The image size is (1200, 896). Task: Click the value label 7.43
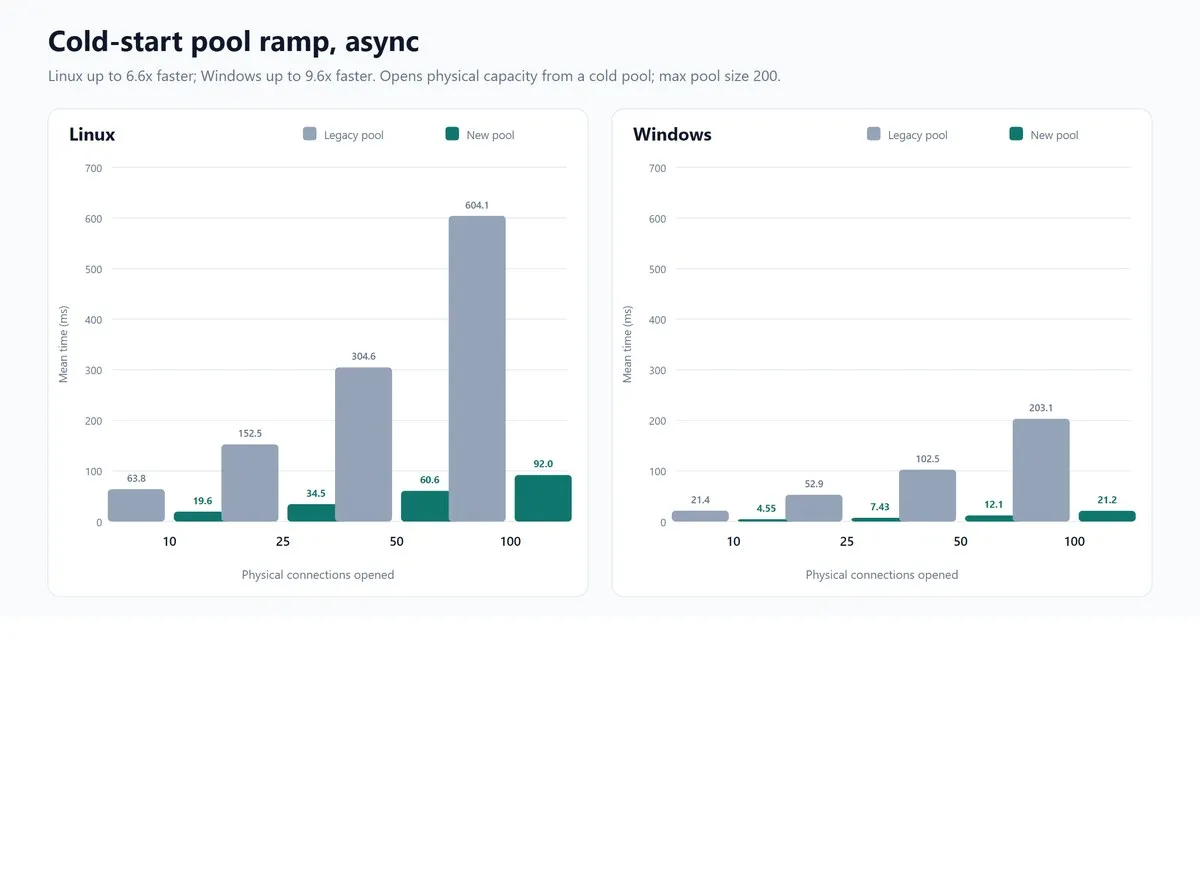(x=880, y=507)
